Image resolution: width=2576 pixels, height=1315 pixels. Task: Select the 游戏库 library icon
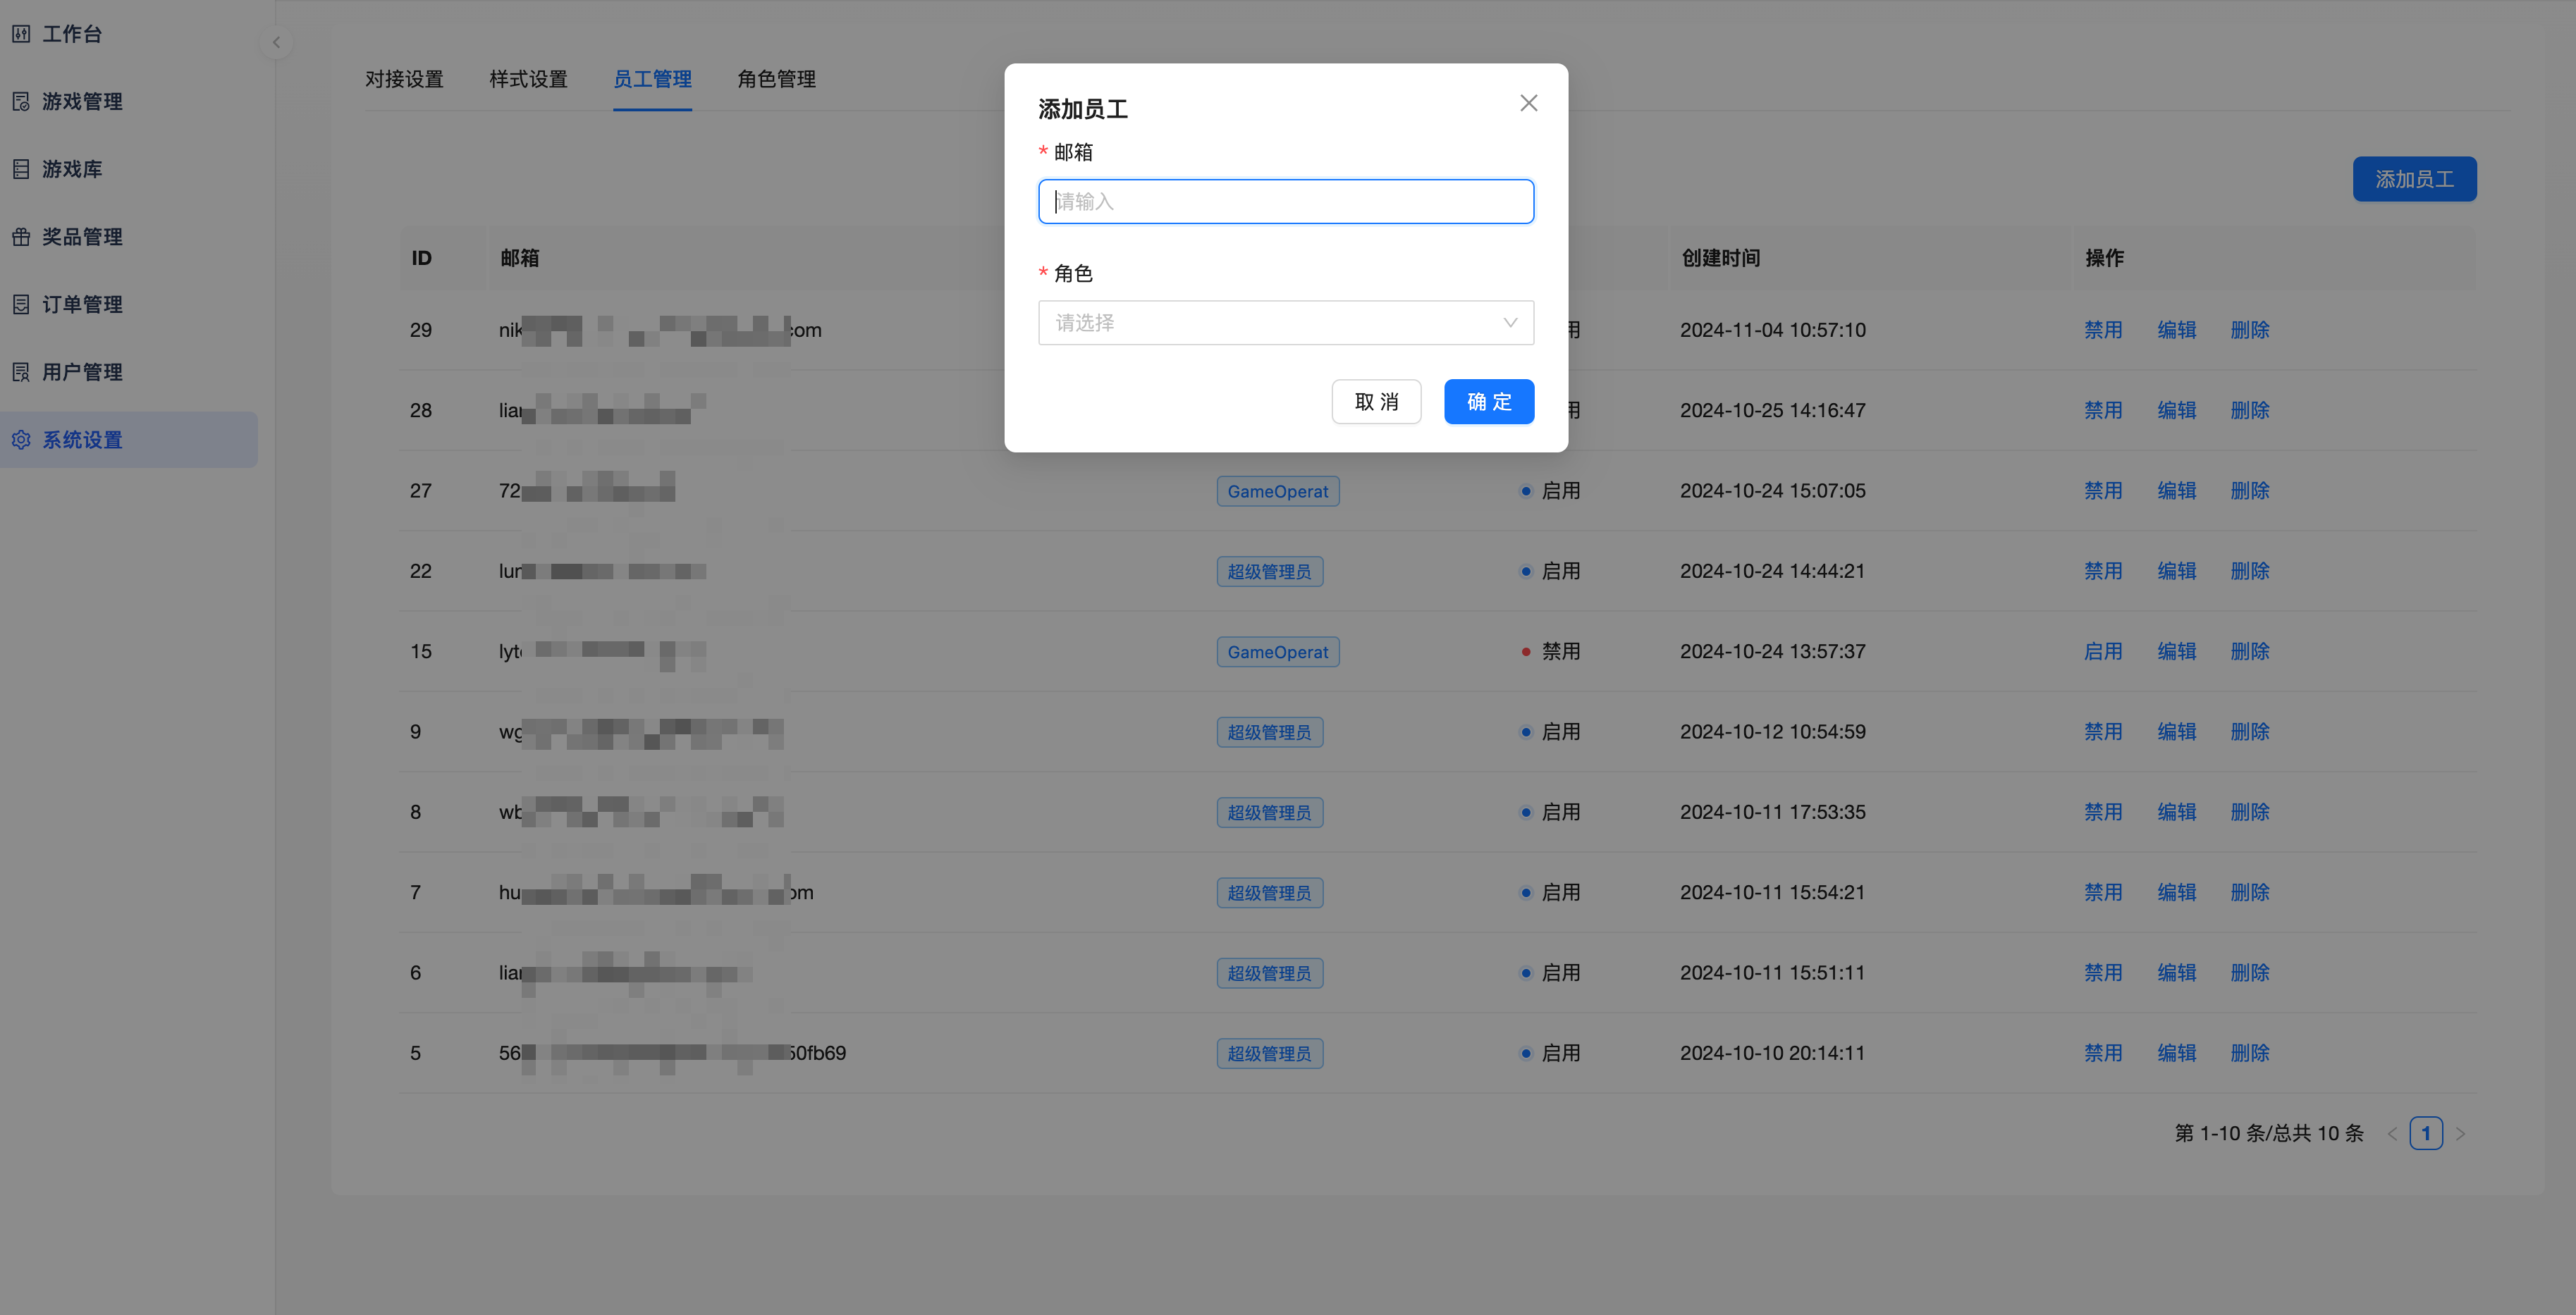21,169
